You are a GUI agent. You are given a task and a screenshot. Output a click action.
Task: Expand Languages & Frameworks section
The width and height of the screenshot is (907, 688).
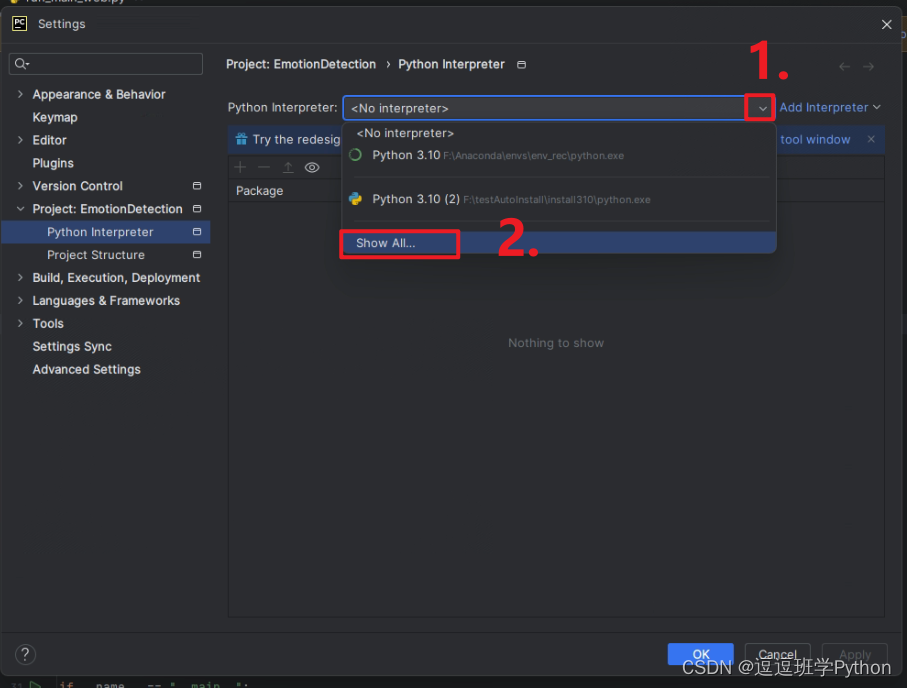(x=20, y=300)
